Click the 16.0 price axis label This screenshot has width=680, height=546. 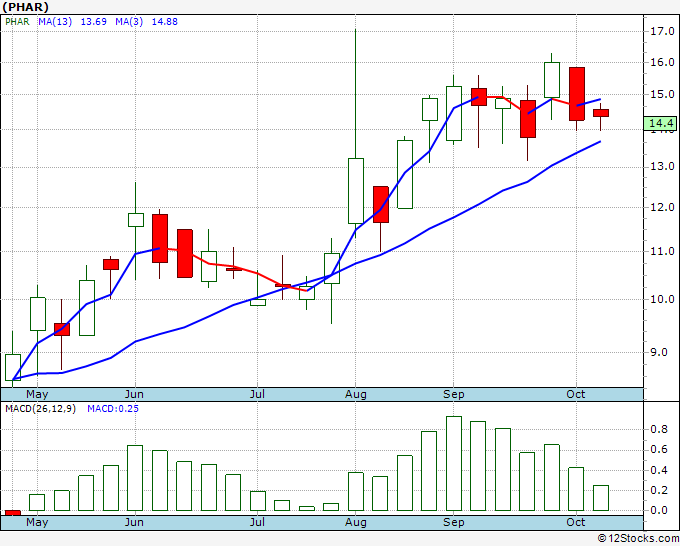(x=662, y=62)
